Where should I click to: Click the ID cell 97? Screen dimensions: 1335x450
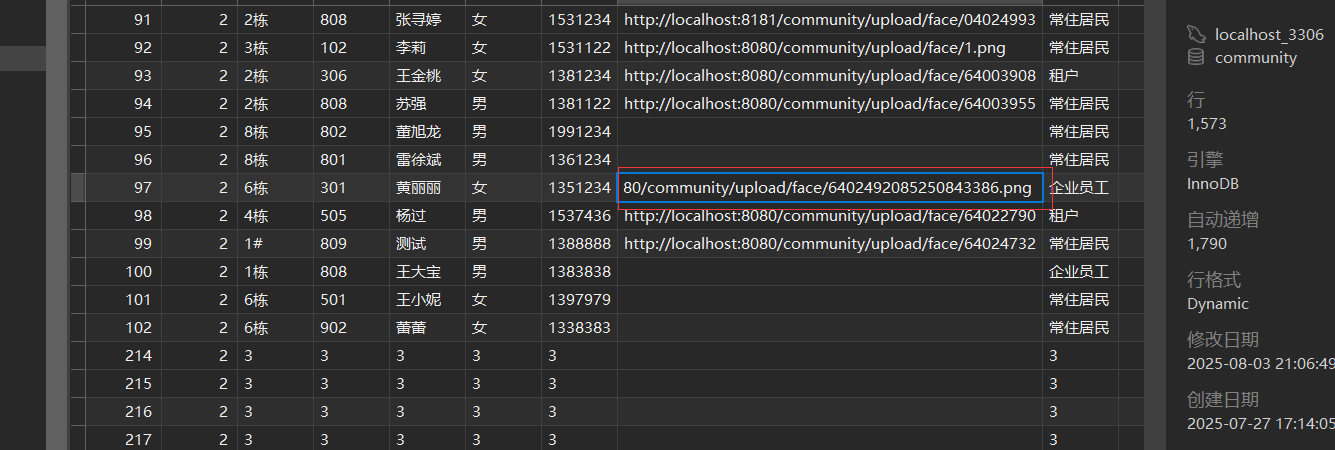tap(123, 188)
